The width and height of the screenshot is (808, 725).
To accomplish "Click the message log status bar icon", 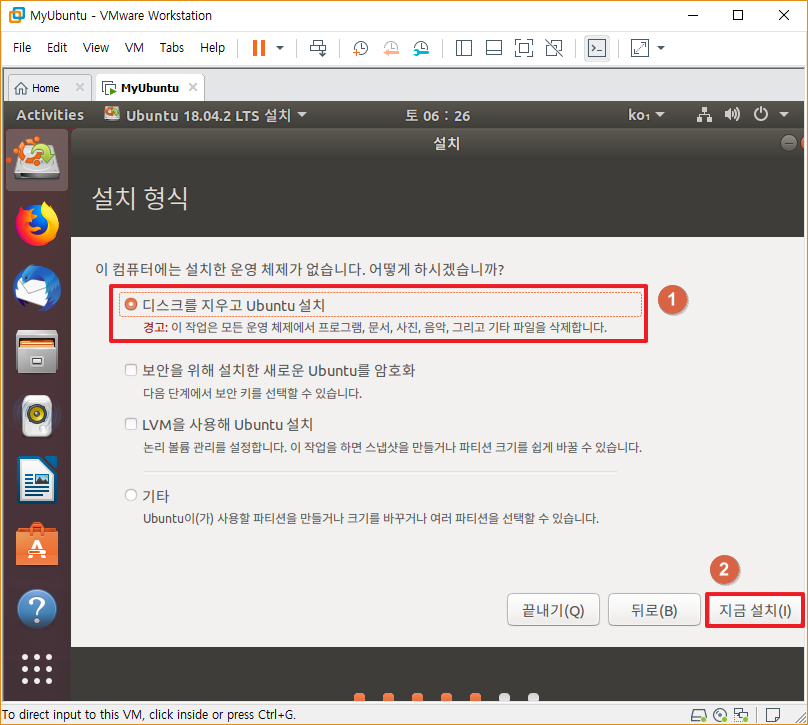I will pyautogui.click(x=772, y=715).
